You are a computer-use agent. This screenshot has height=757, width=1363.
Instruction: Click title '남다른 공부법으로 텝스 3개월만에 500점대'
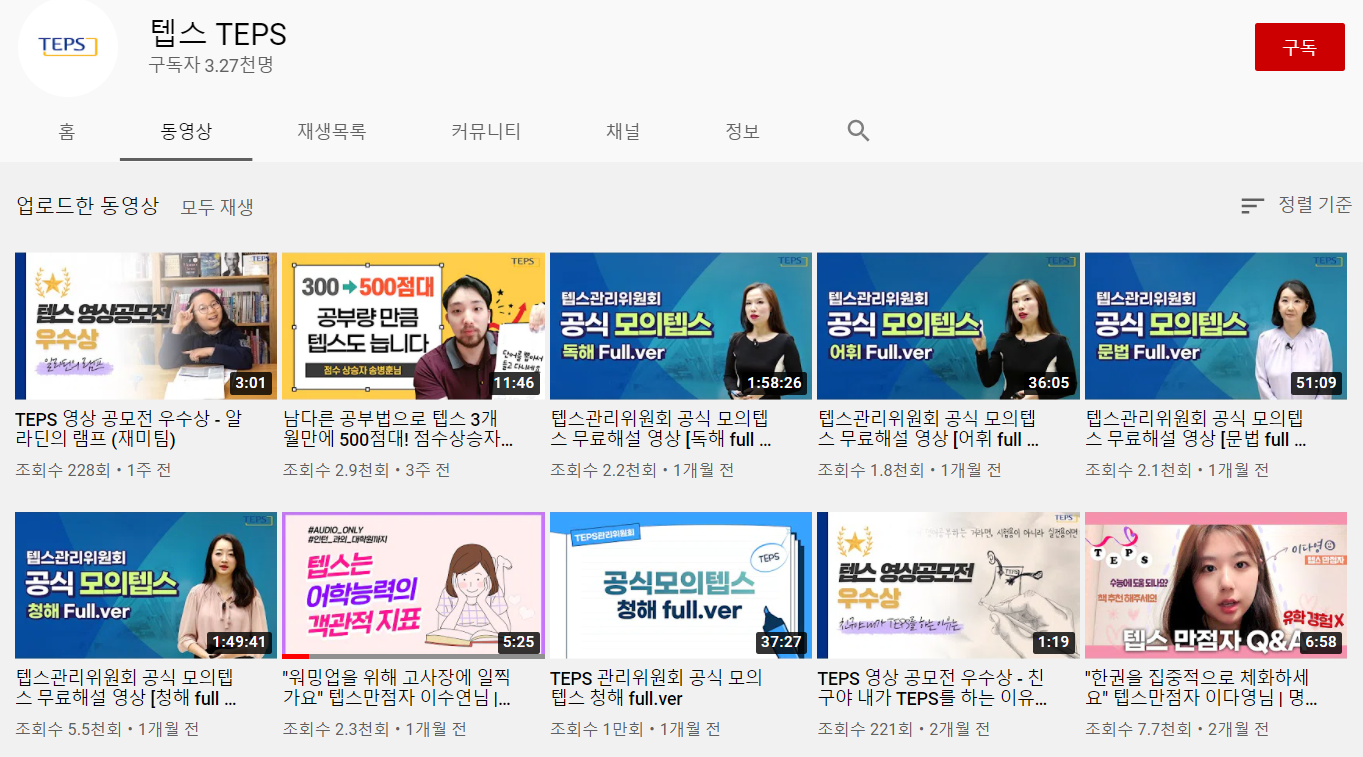(398, 428)
